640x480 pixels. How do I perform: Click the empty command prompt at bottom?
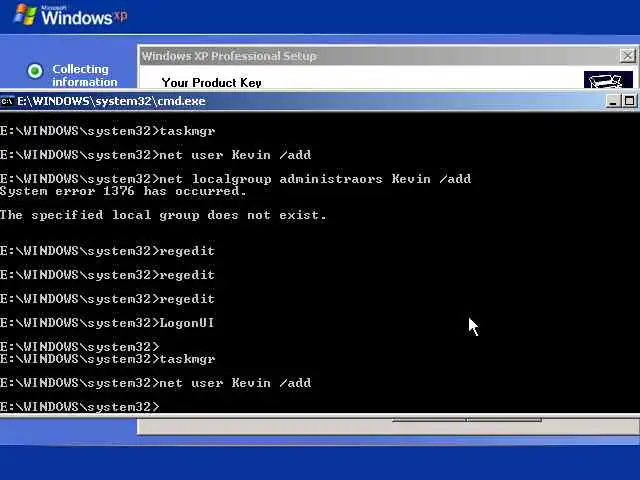[x=80, y=407]
